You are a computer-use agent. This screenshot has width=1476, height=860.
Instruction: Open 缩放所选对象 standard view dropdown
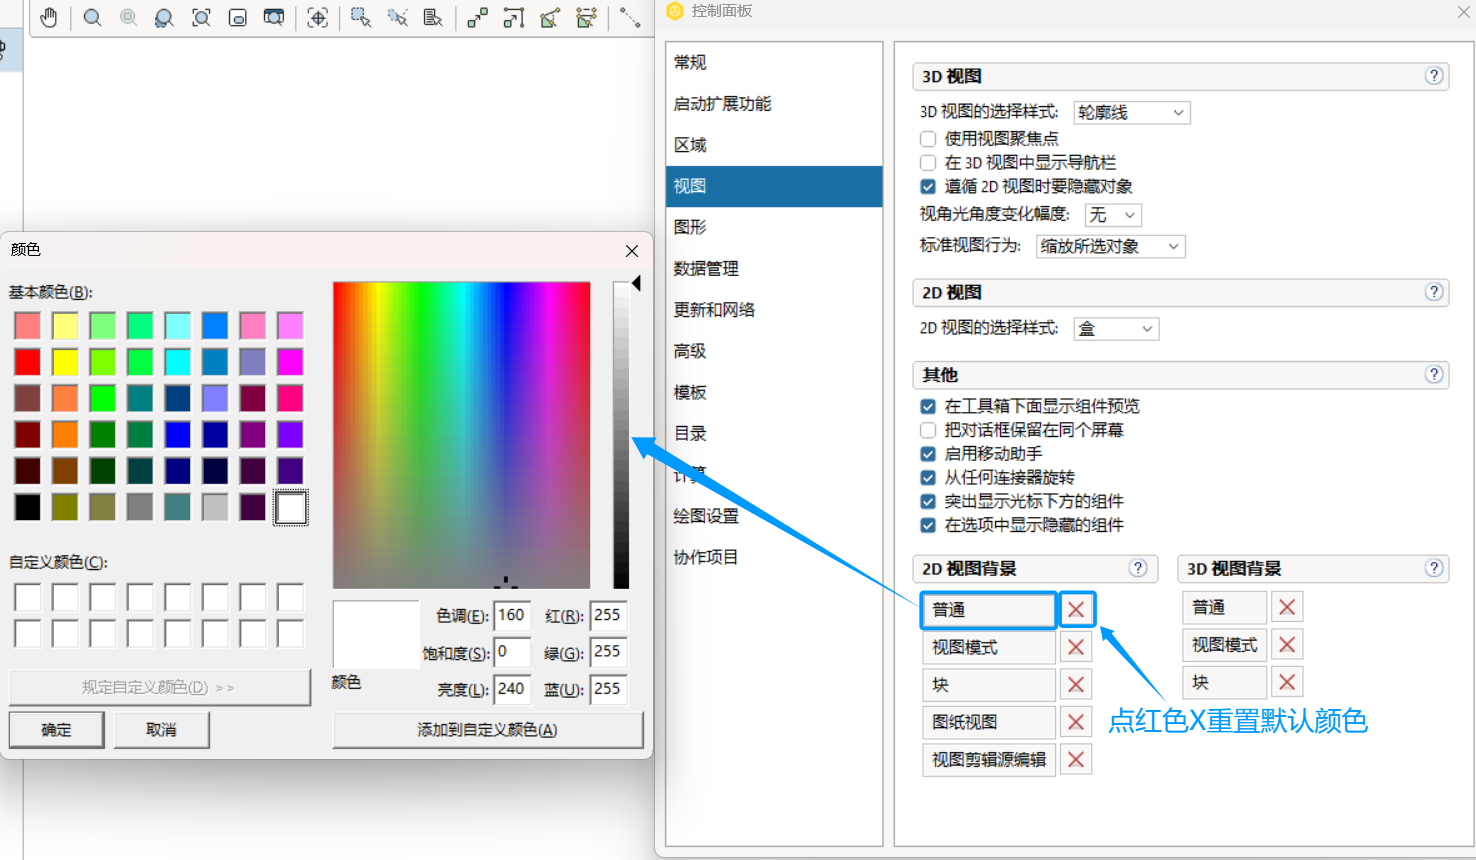pos(1110,246)
